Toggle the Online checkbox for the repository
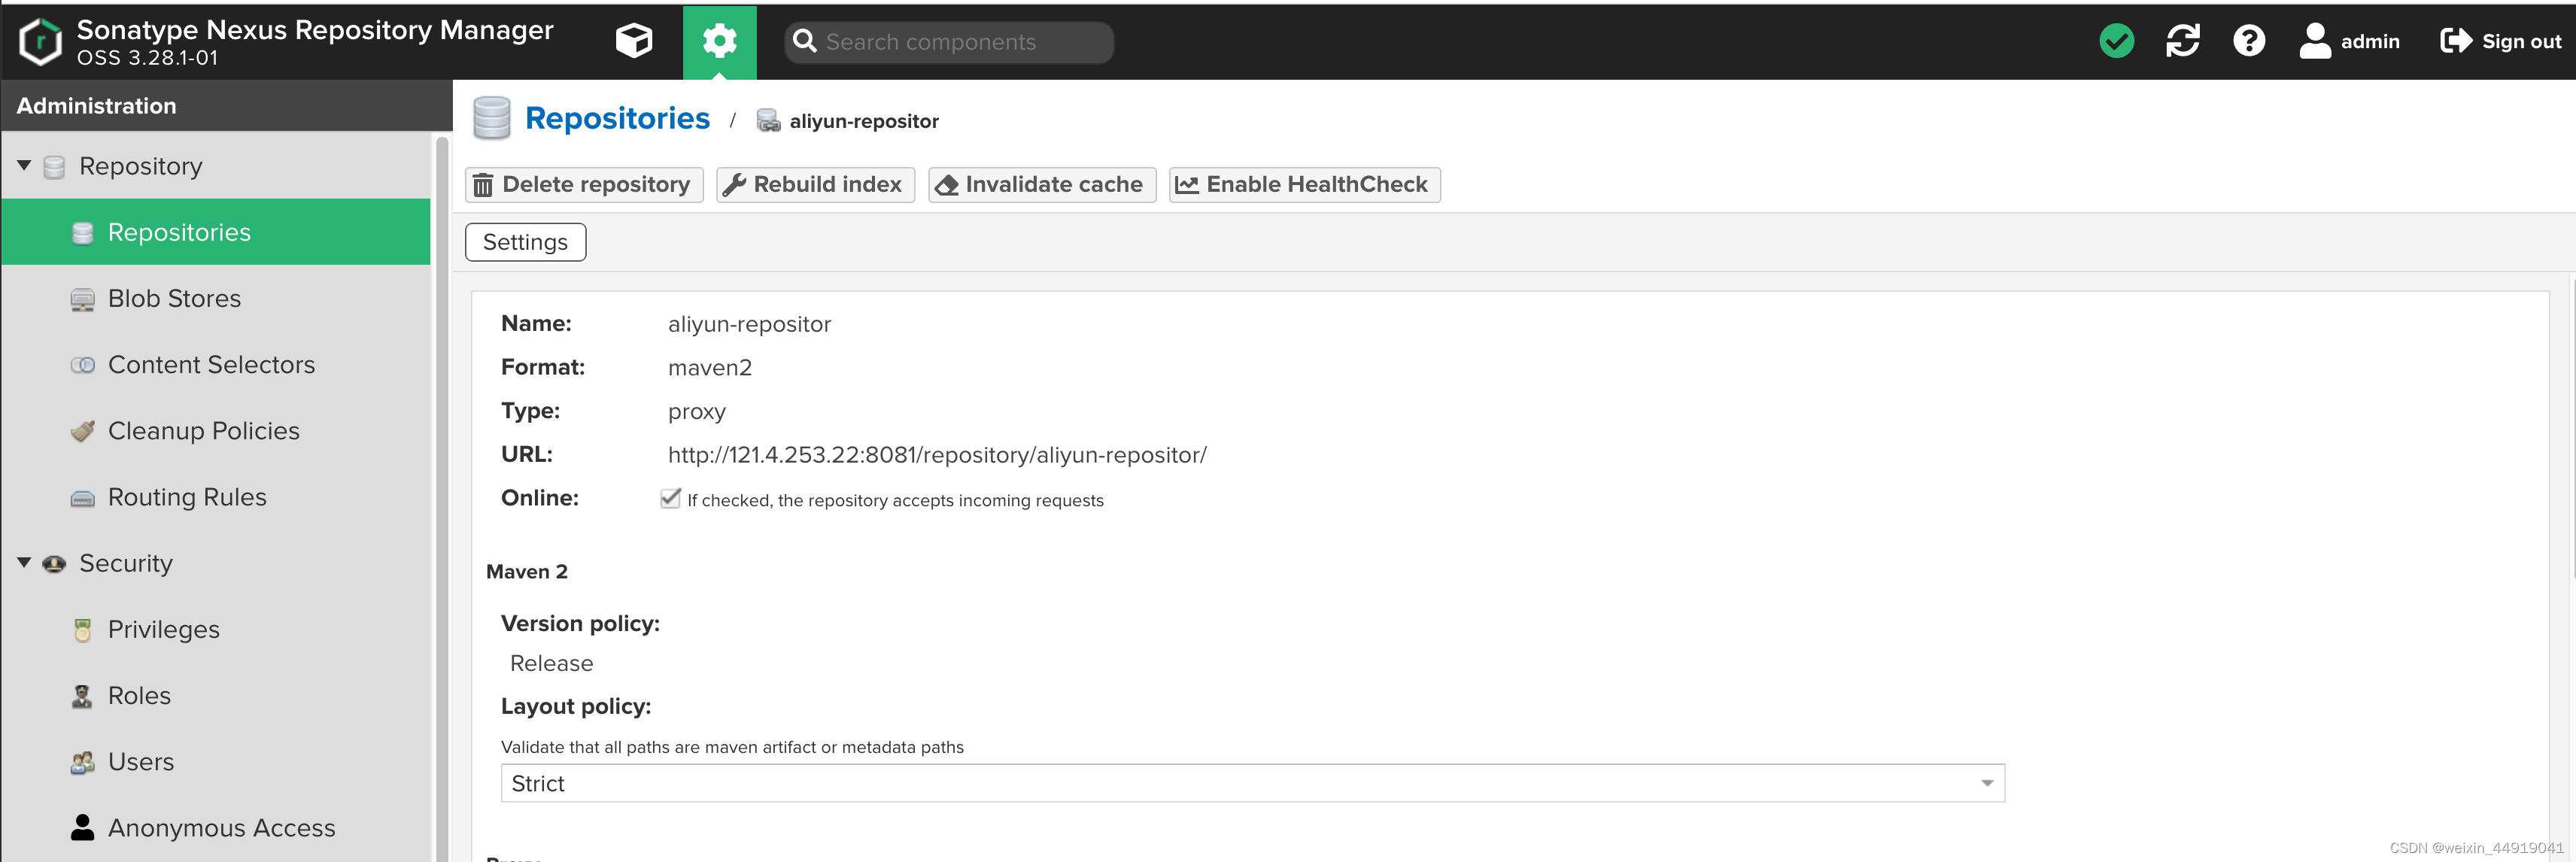This screenshot has height=862, width=2576. (670, 498)
